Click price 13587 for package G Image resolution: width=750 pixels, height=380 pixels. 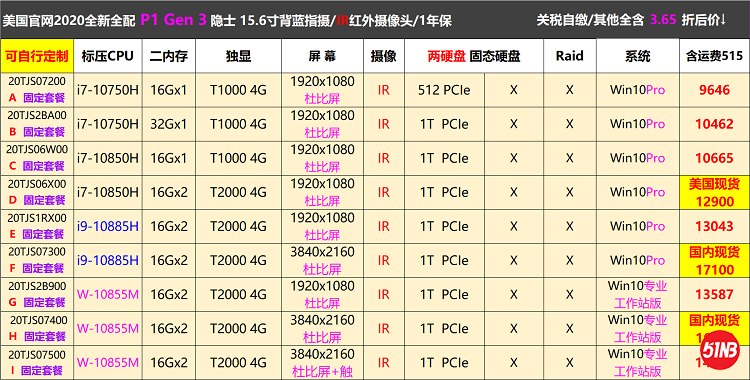pyautogui.click(x=715, y=294)
